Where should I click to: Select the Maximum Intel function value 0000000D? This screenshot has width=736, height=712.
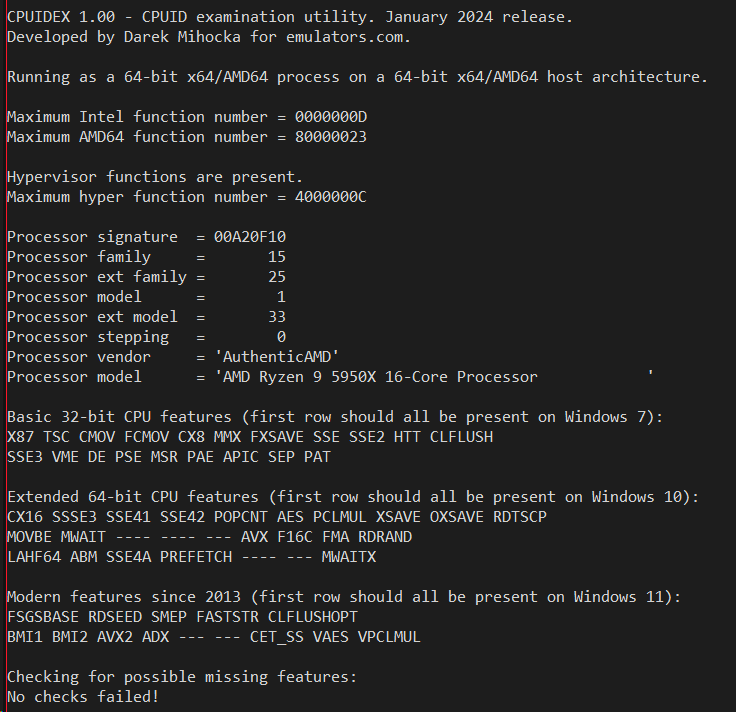click(x=331, y=117)
